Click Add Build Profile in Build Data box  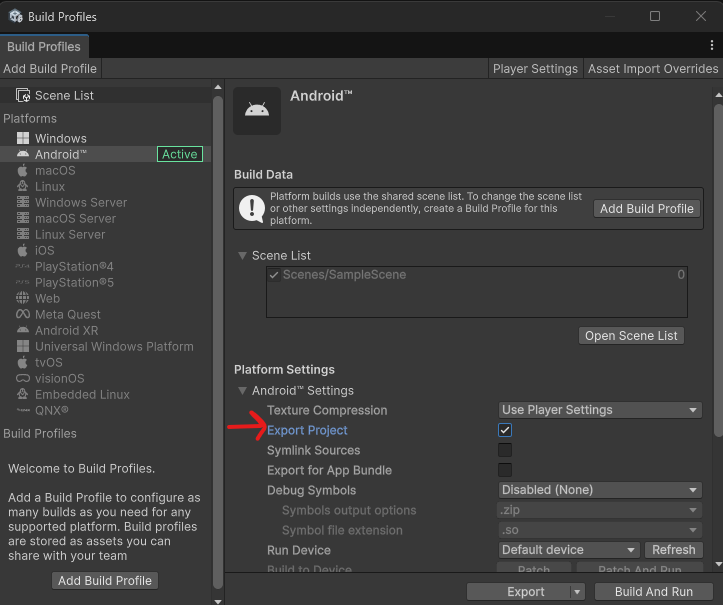point(646,208)
